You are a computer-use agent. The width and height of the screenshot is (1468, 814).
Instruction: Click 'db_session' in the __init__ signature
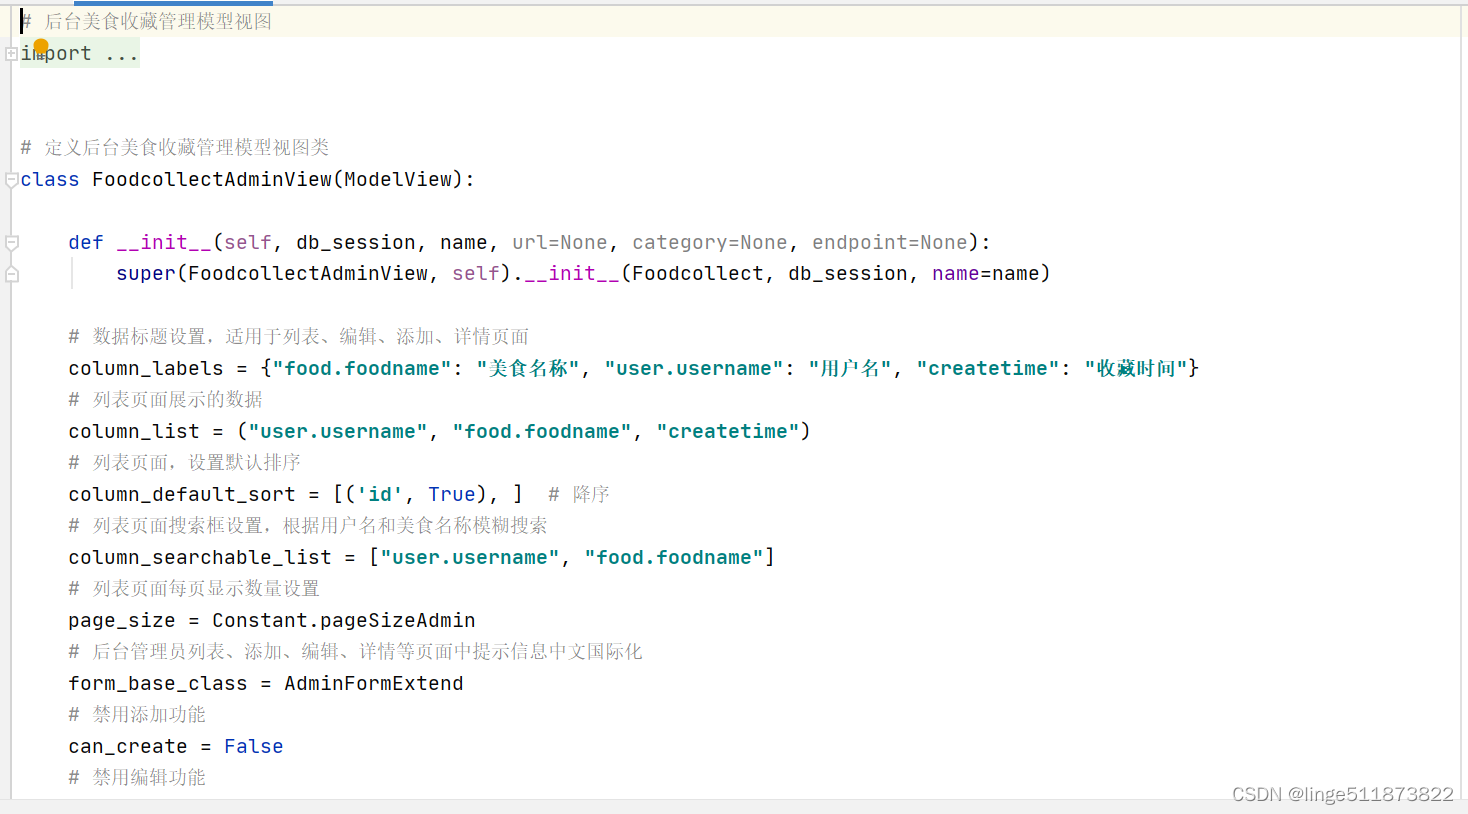tap(356, 243)
